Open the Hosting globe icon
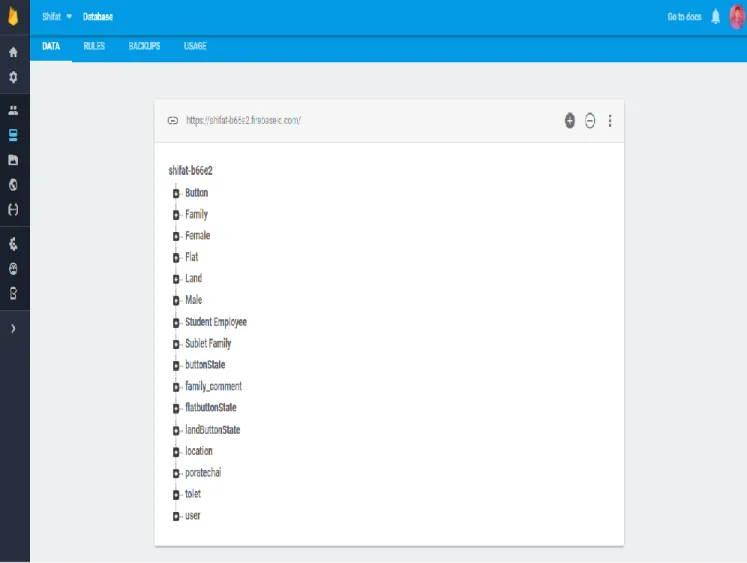 13,185
